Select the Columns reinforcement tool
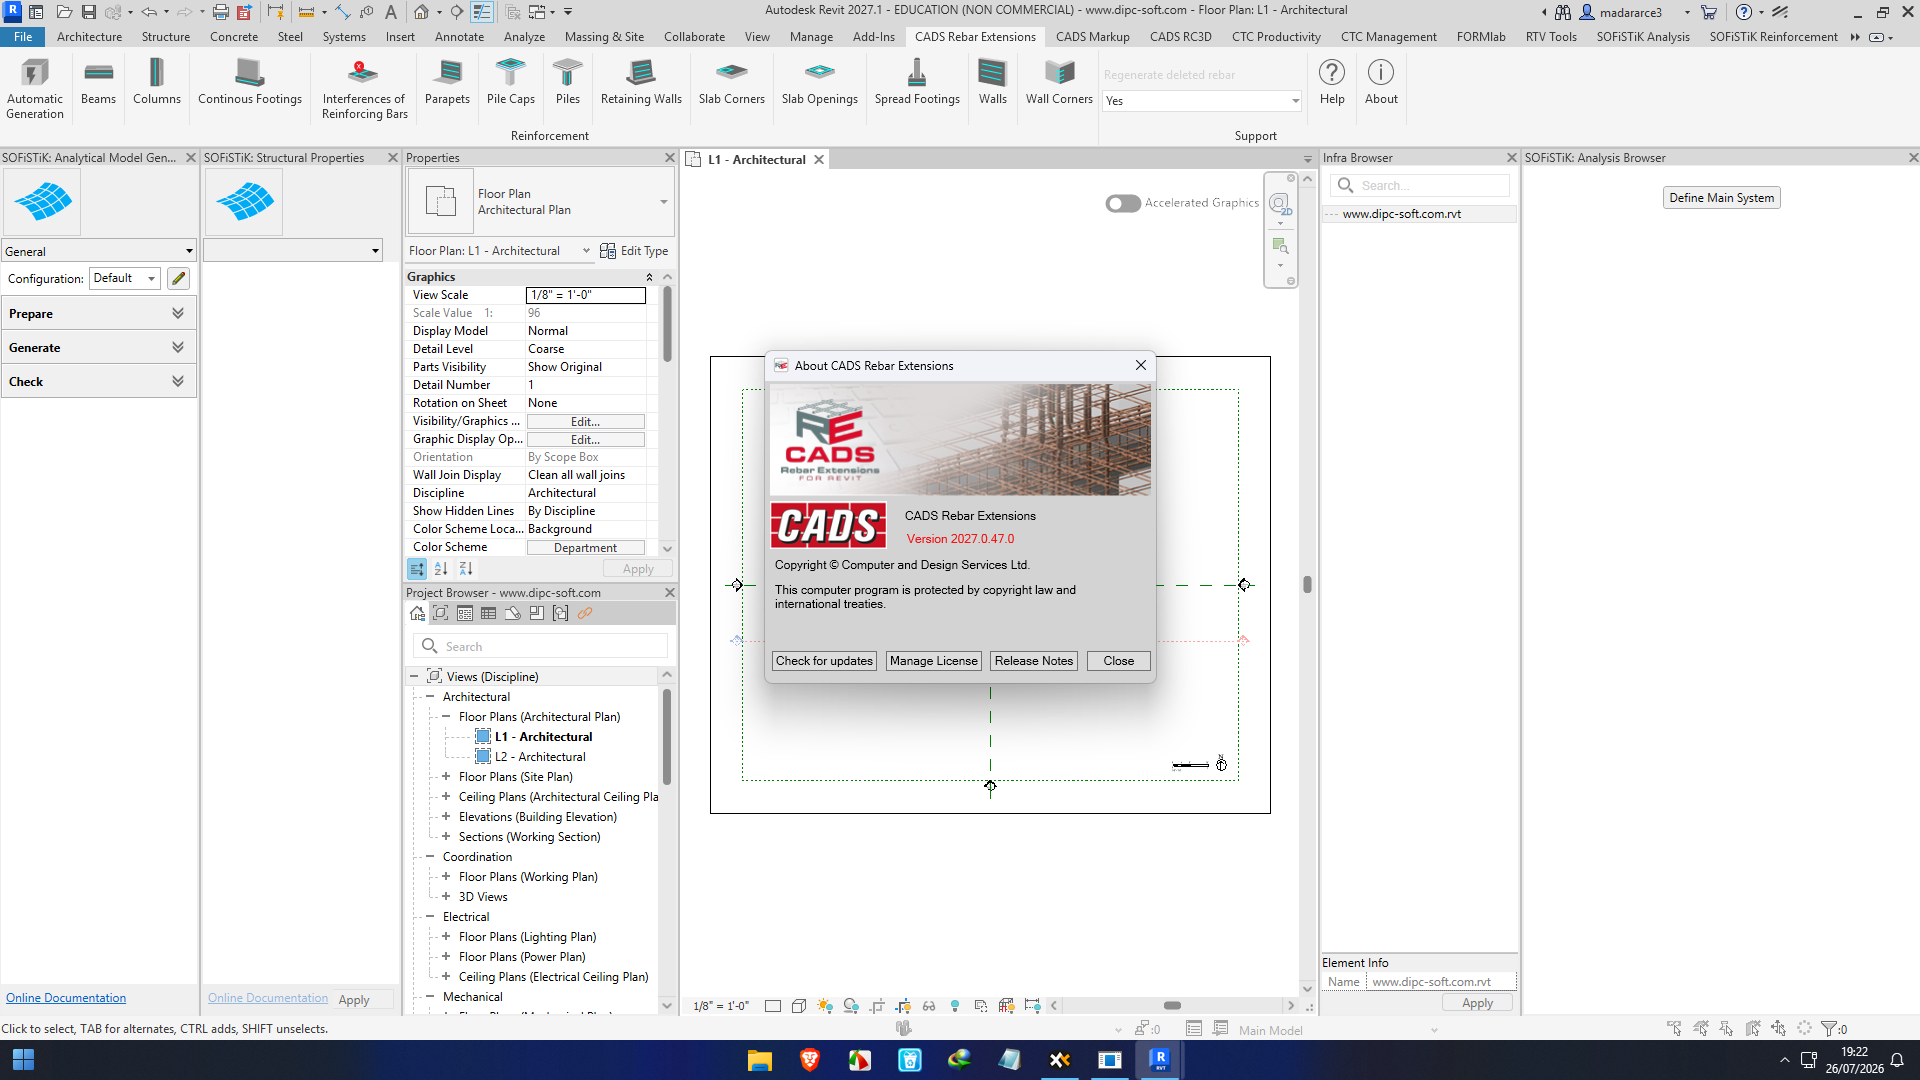 (157, 82)
